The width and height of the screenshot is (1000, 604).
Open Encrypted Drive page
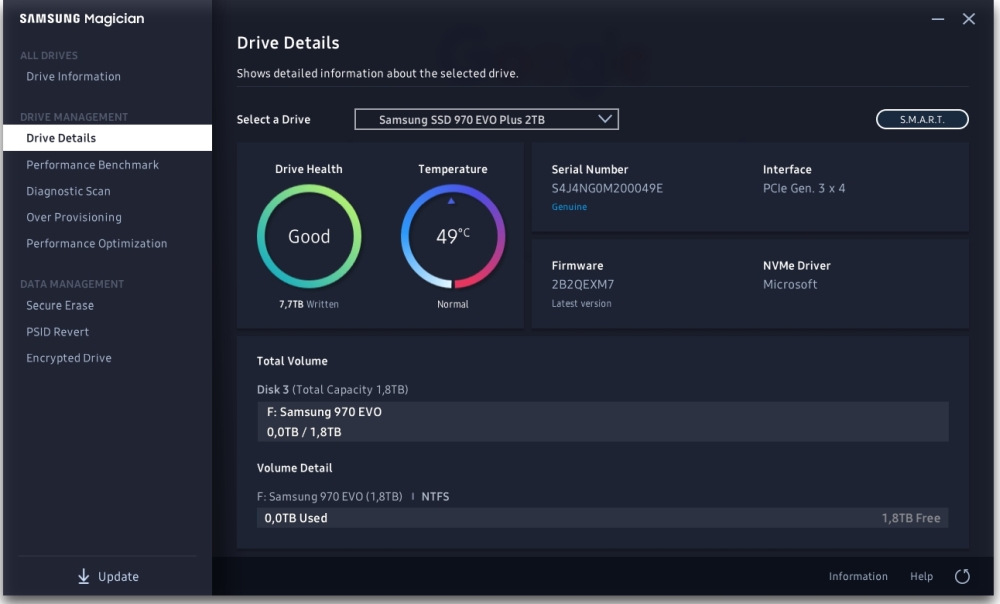69,358
